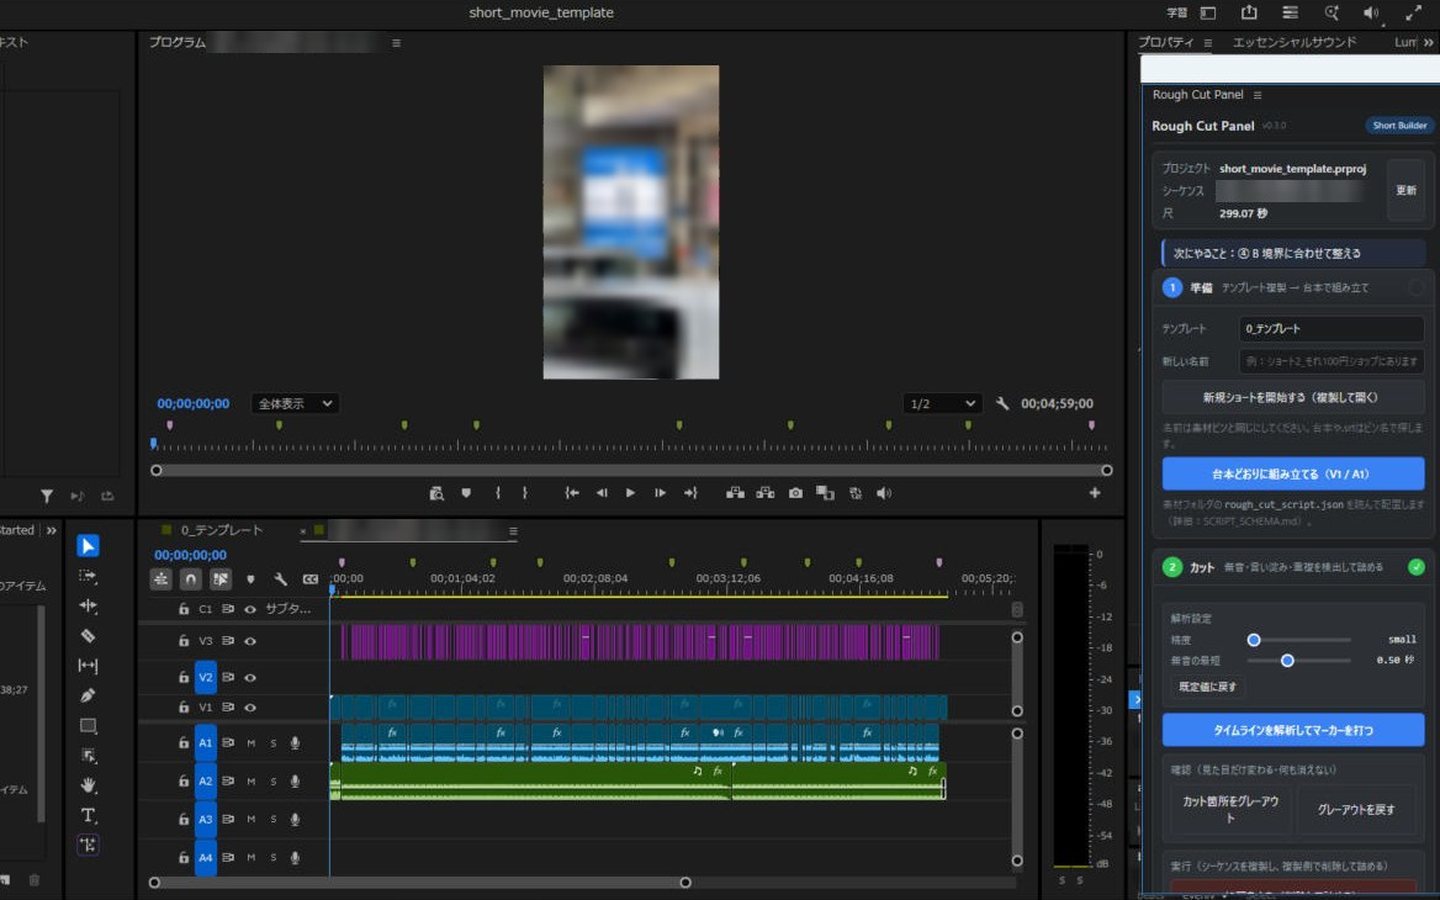Add a marker in the timeline header
Viewport: 1440px width, 900px height.
coord(250,579)
